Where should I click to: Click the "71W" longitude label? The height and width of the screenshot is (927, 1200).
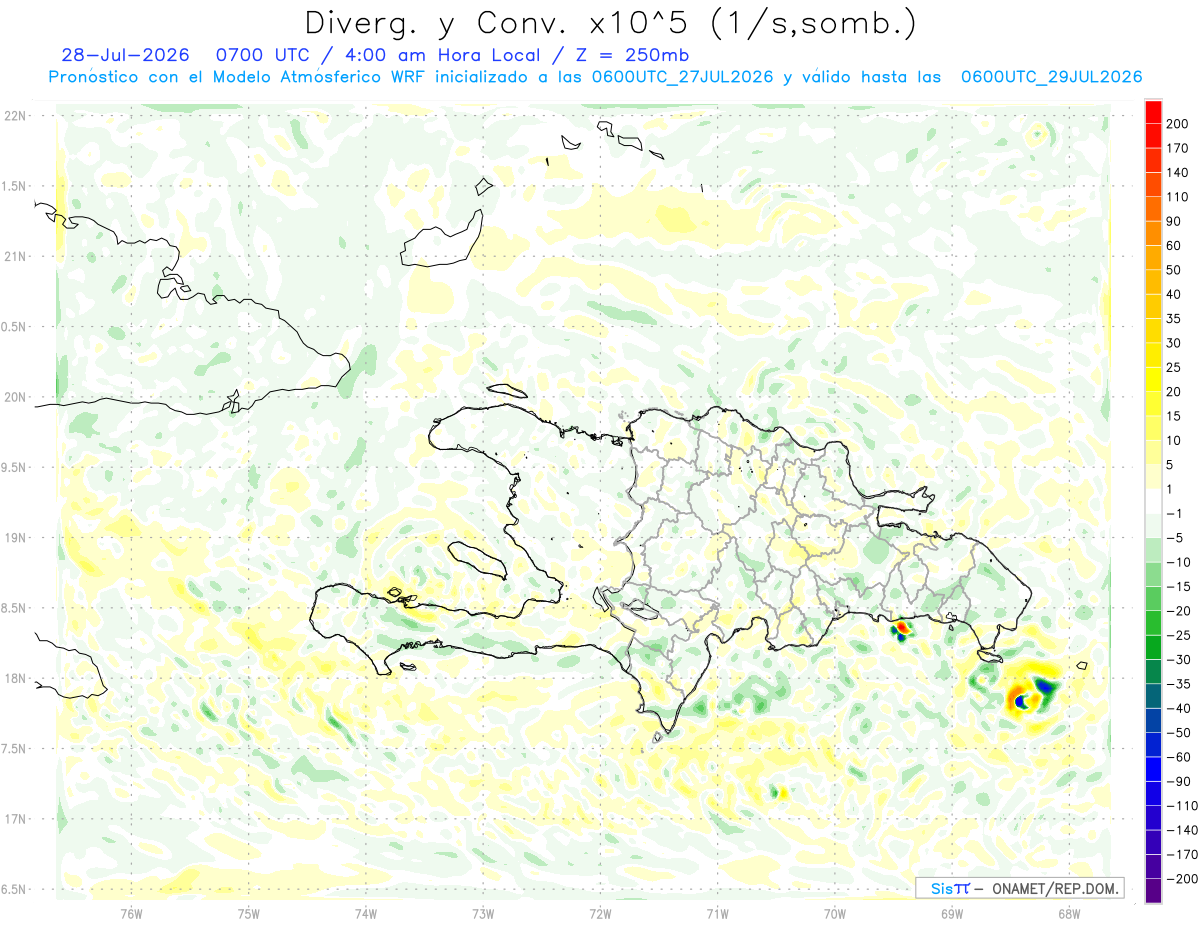pyautogui.click(x=717, y=913)
